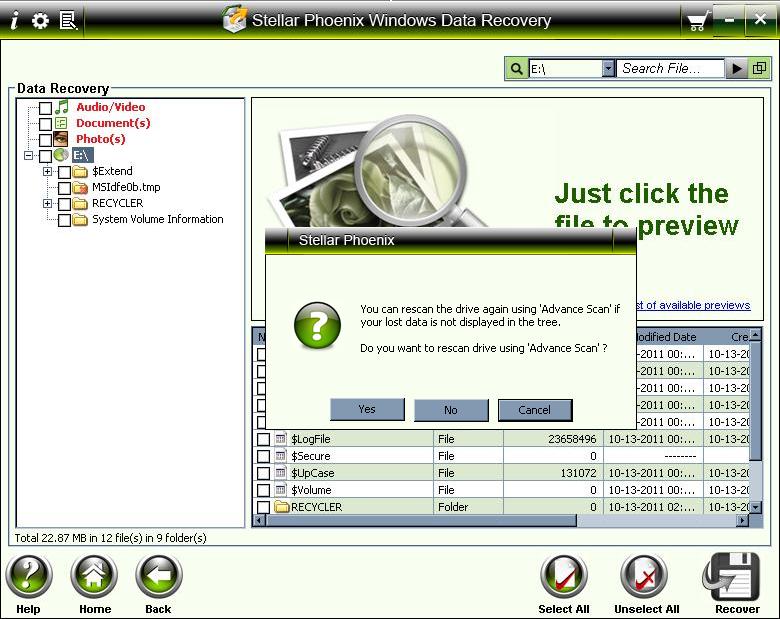Click the MSIdfe0b.tmp deleted folder icon
The width and height of the screenshot is (780, 619).
tap(80, 188)
